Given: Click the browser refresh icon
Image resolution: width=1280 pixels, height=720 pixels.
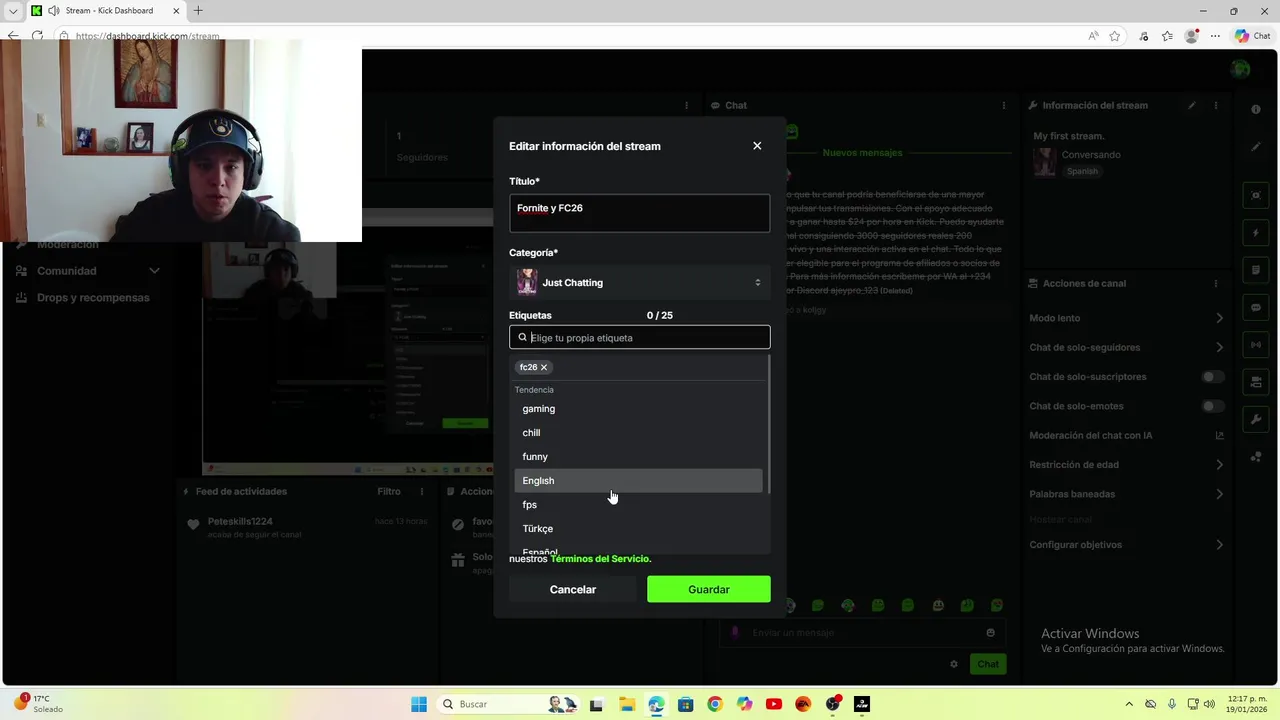Looking at the screenshot, I should pyautogui.click(x=37, y=36).
